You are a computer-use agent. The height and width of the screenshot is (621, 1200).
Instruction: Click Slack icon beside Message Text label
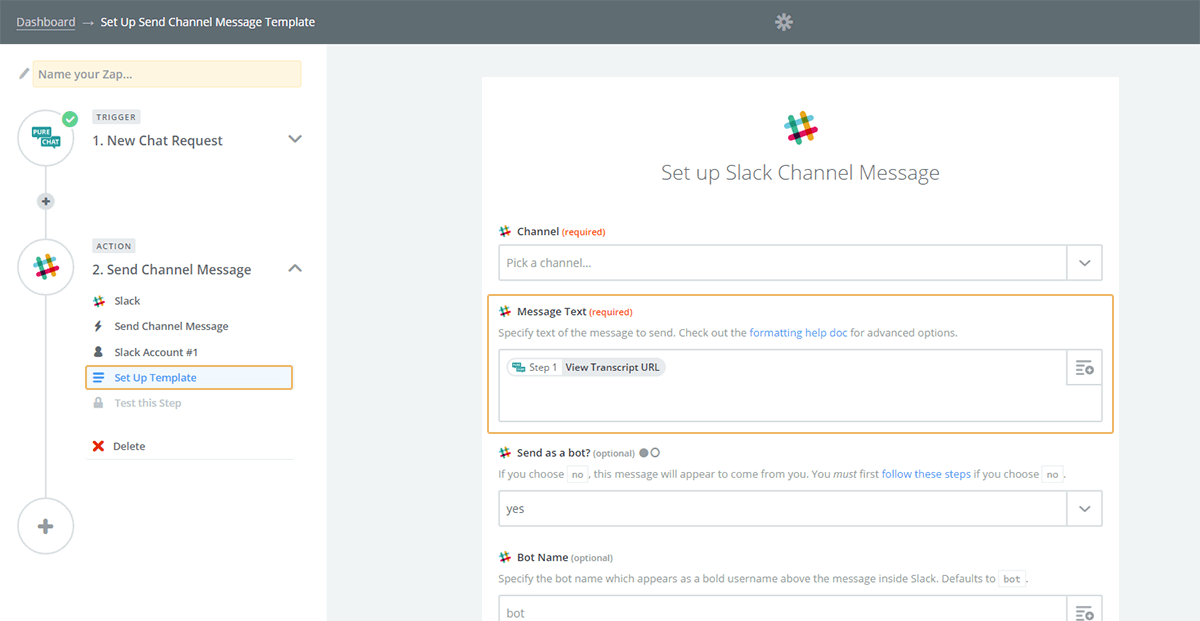[x=505, y=312]
